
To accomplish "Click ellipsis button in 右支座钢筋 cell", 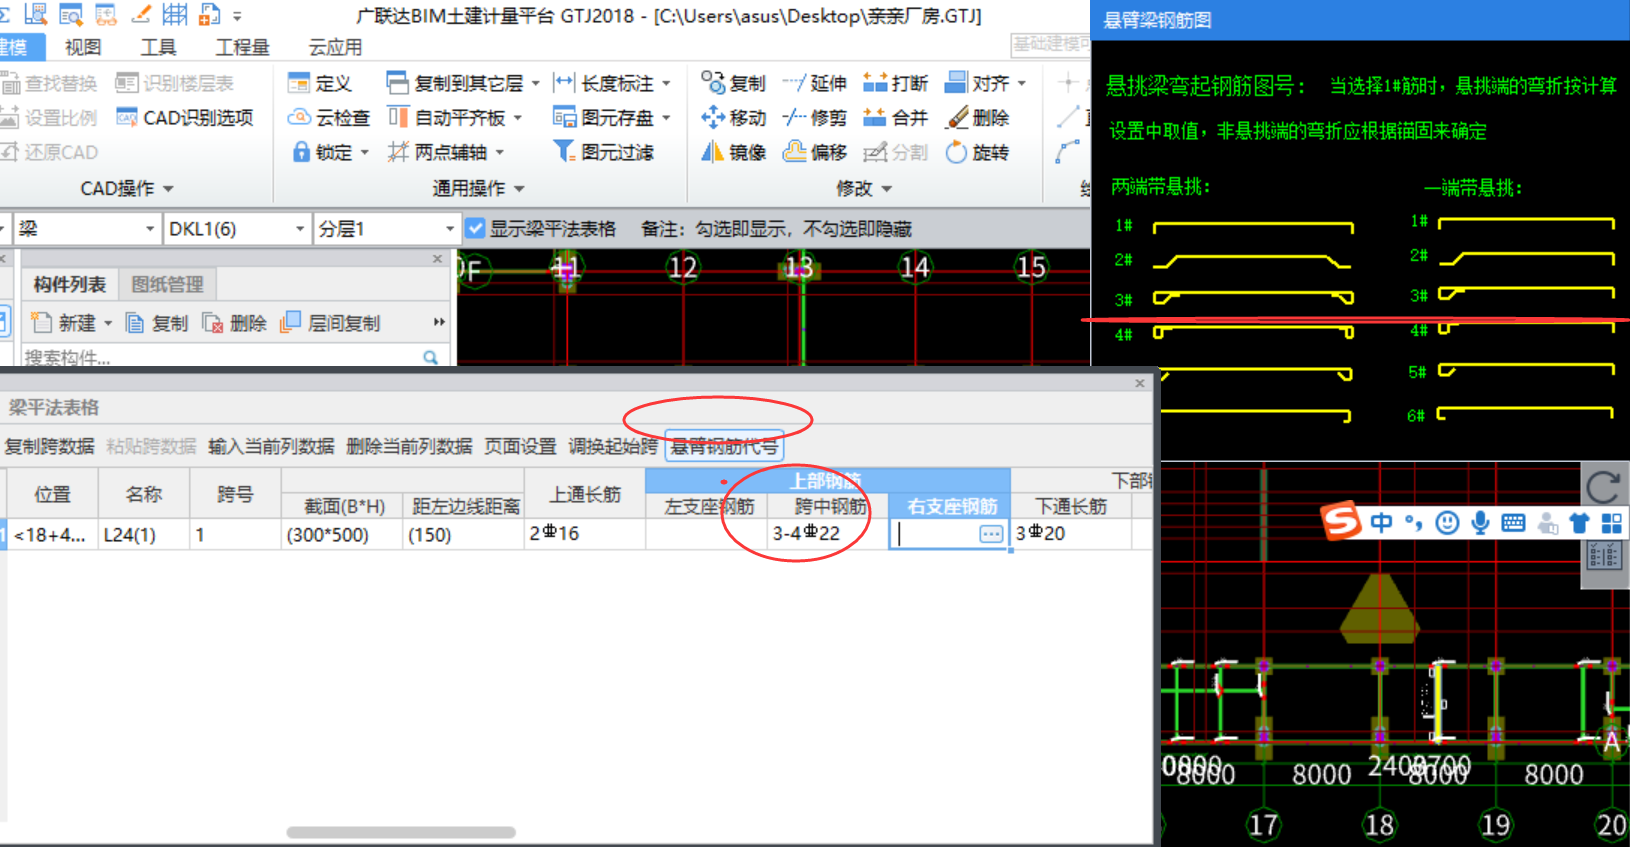I will [991, 534].
